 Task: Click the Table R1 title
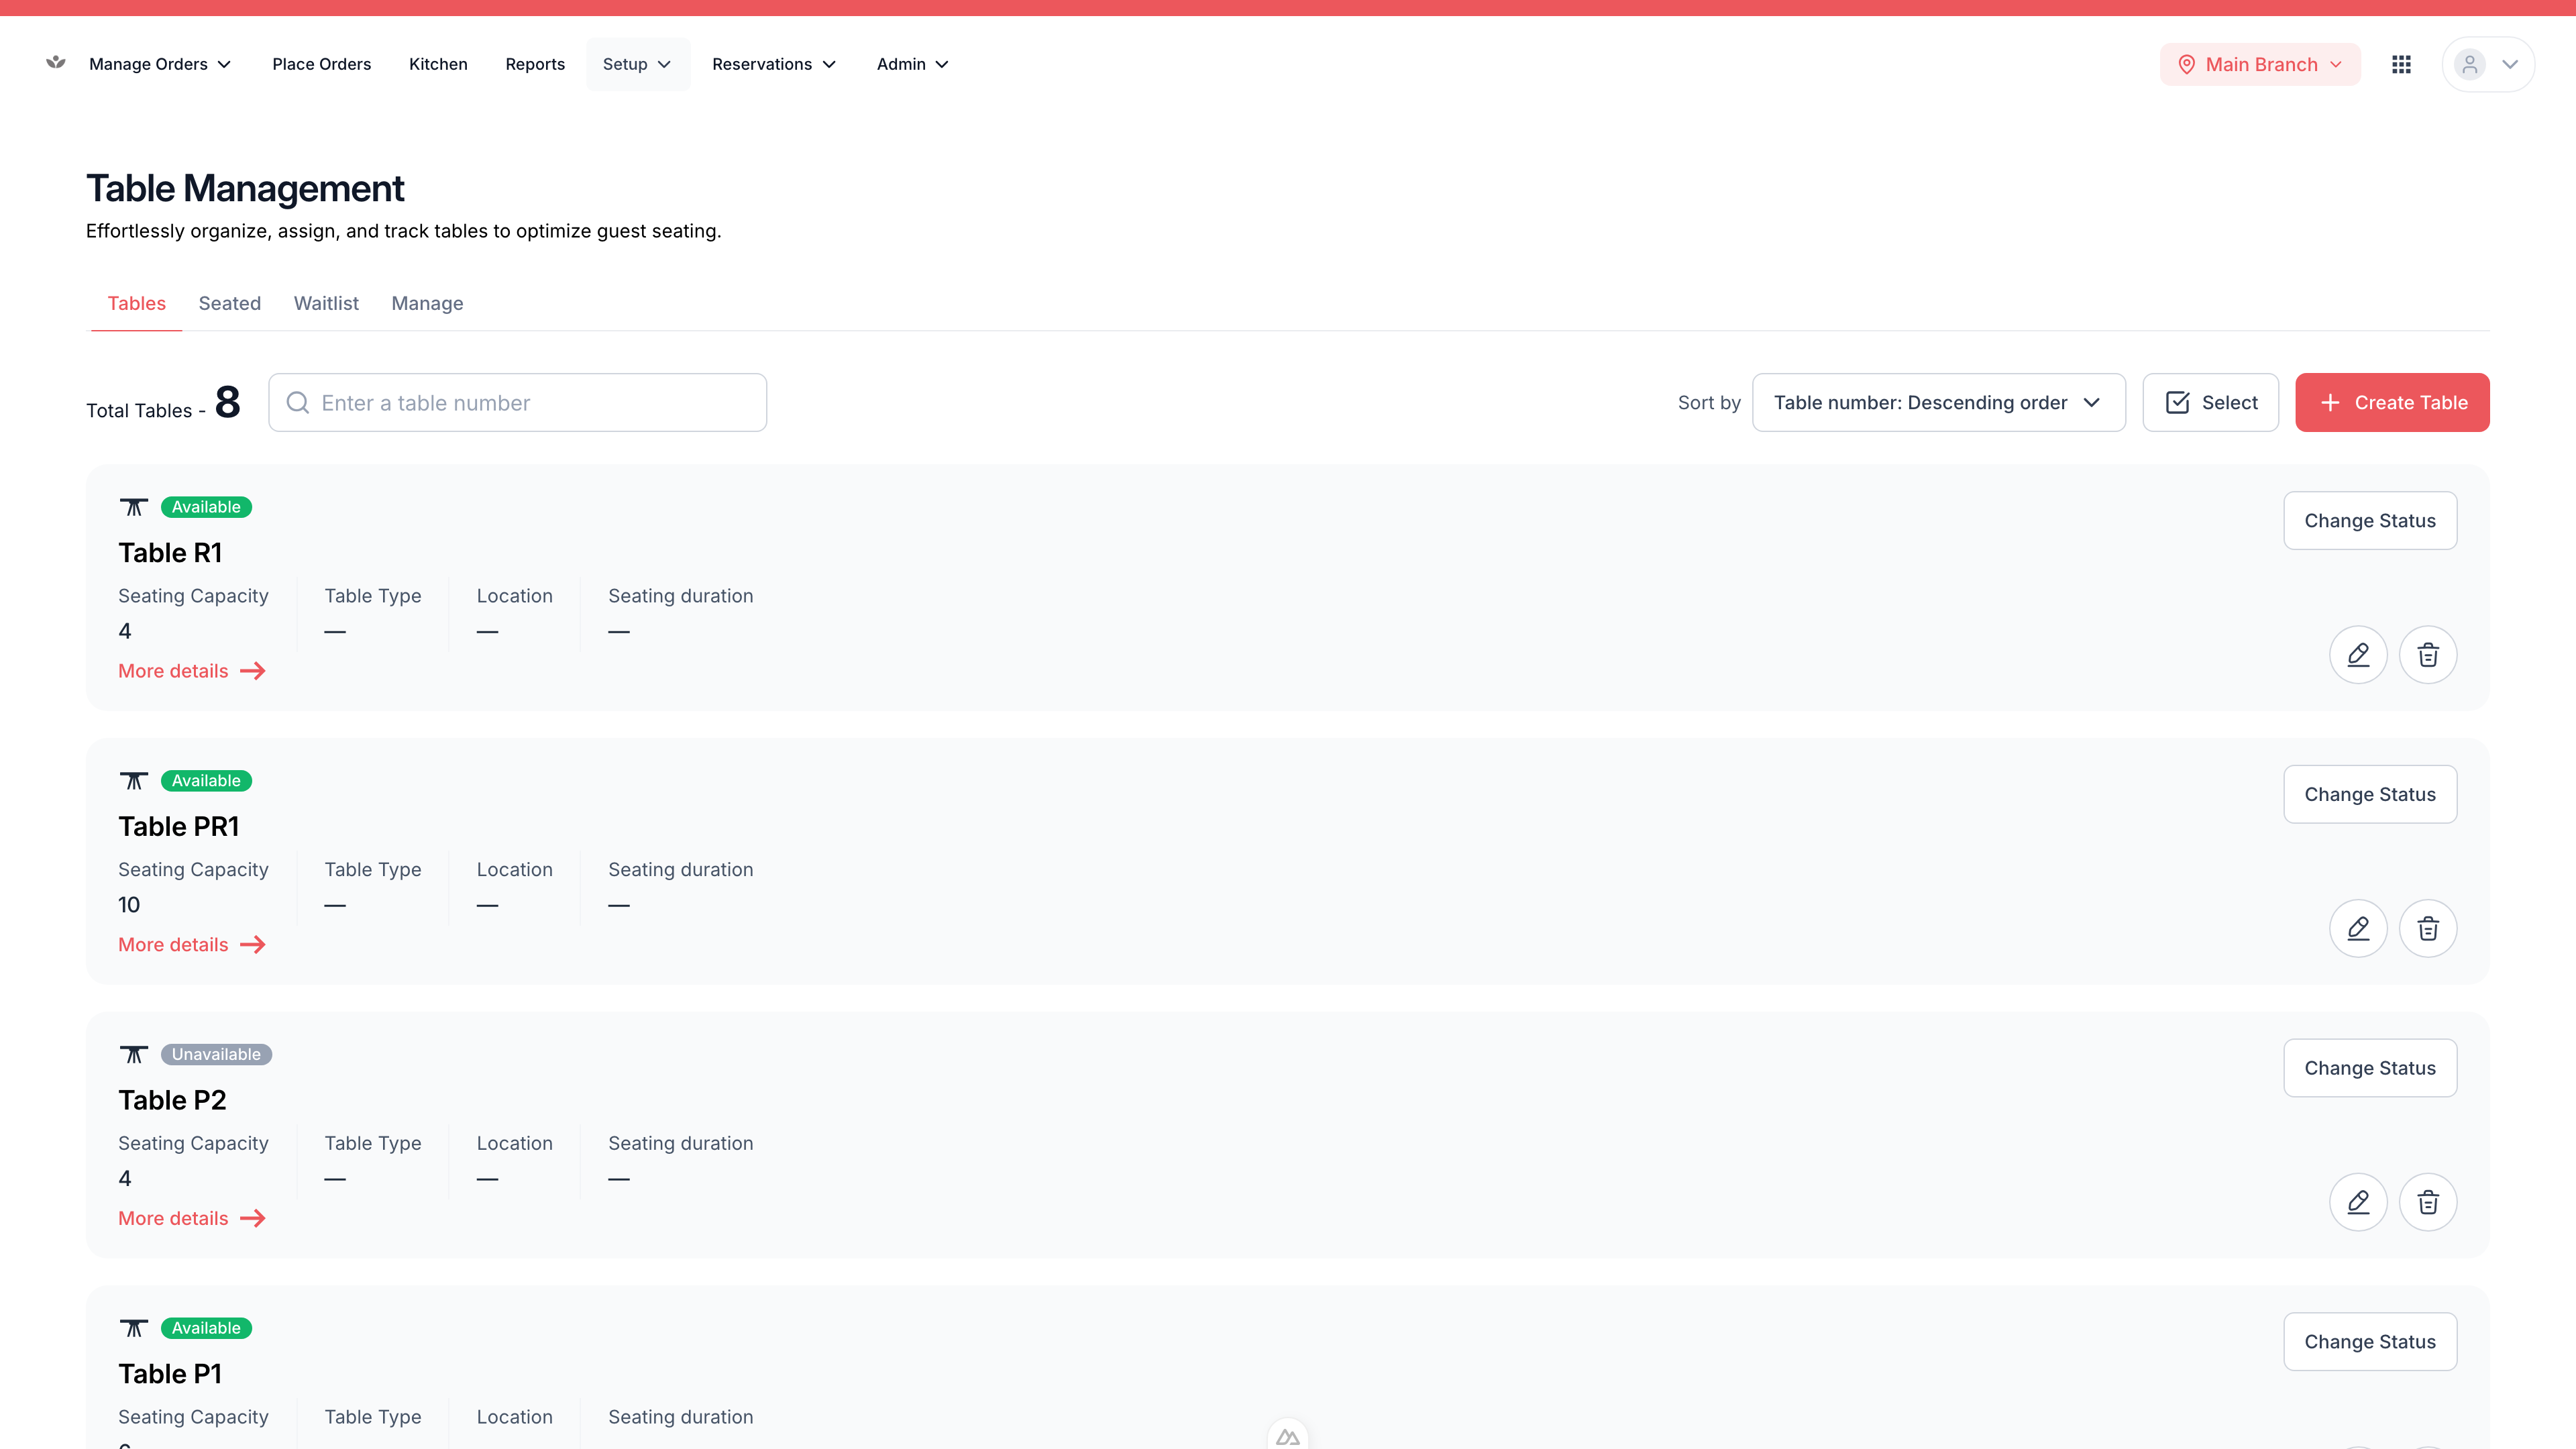pos(170,552)
